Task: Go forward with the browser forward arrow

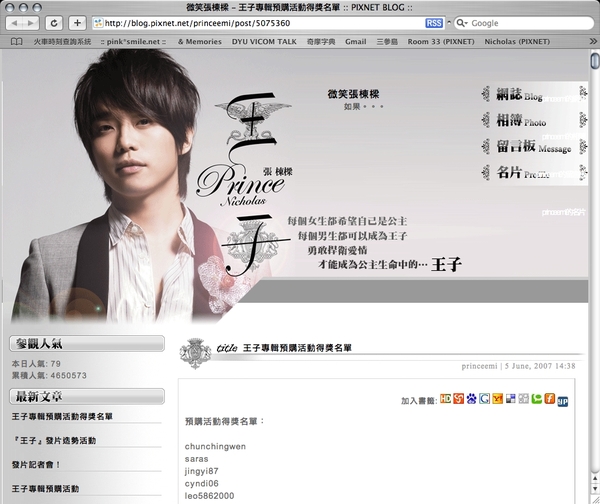Action: [x=31, y=23]
